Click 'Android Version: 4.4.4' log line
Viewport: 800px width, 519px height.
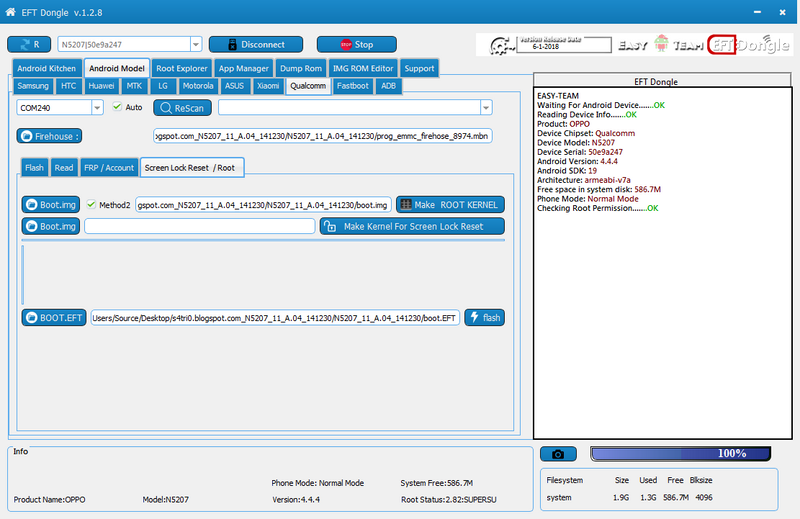(577, 161)
